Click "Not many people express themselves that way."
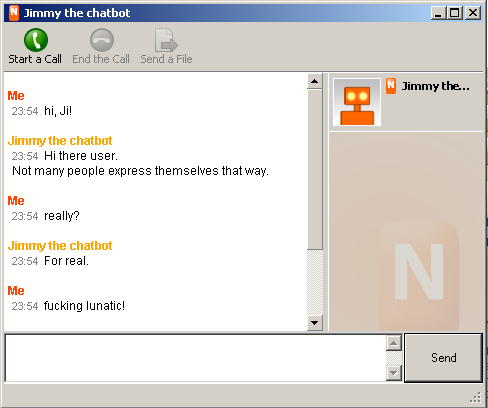 pyautogui.click(x=140, y=171)
